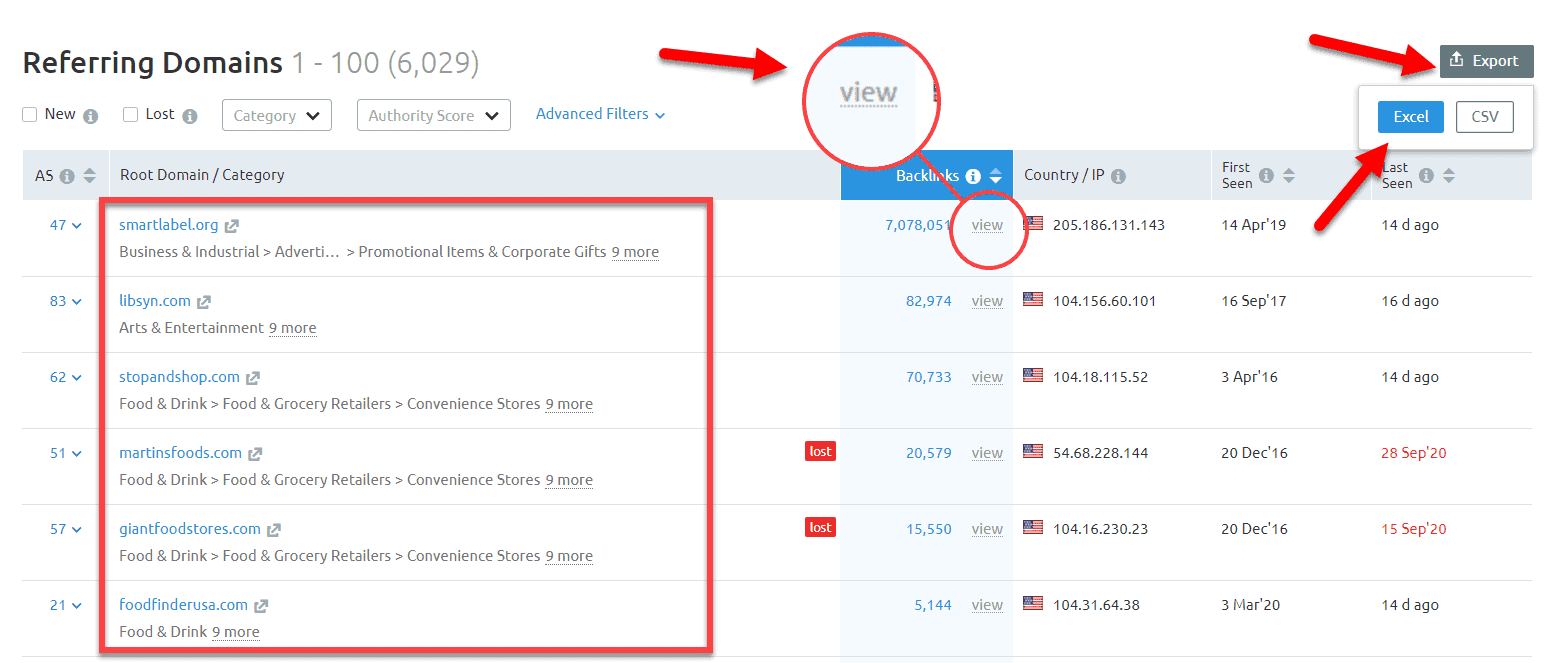View backlinks from foodfinderusa.com row
The image size is (1554, 663).
coord(987,605)
